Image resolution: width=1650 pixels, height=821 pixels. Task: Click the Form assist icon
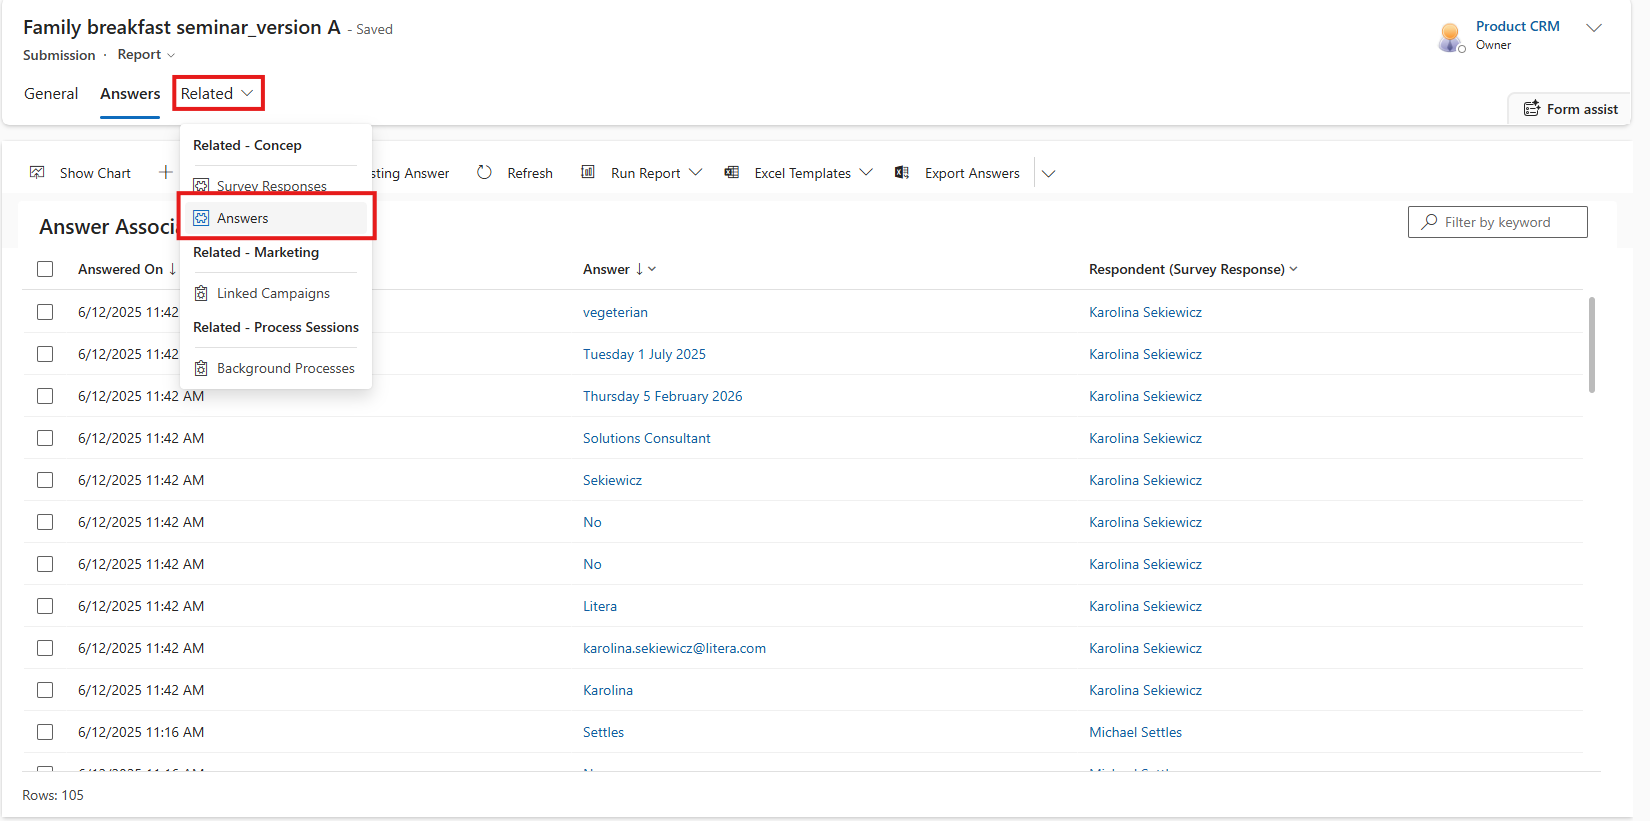pos(1531,109)
